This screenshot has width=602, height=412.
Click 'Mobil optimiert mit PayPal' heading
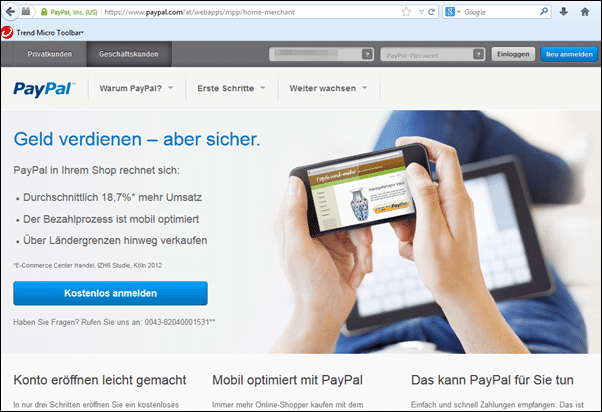pyautogui.click(x=288, y=380)
